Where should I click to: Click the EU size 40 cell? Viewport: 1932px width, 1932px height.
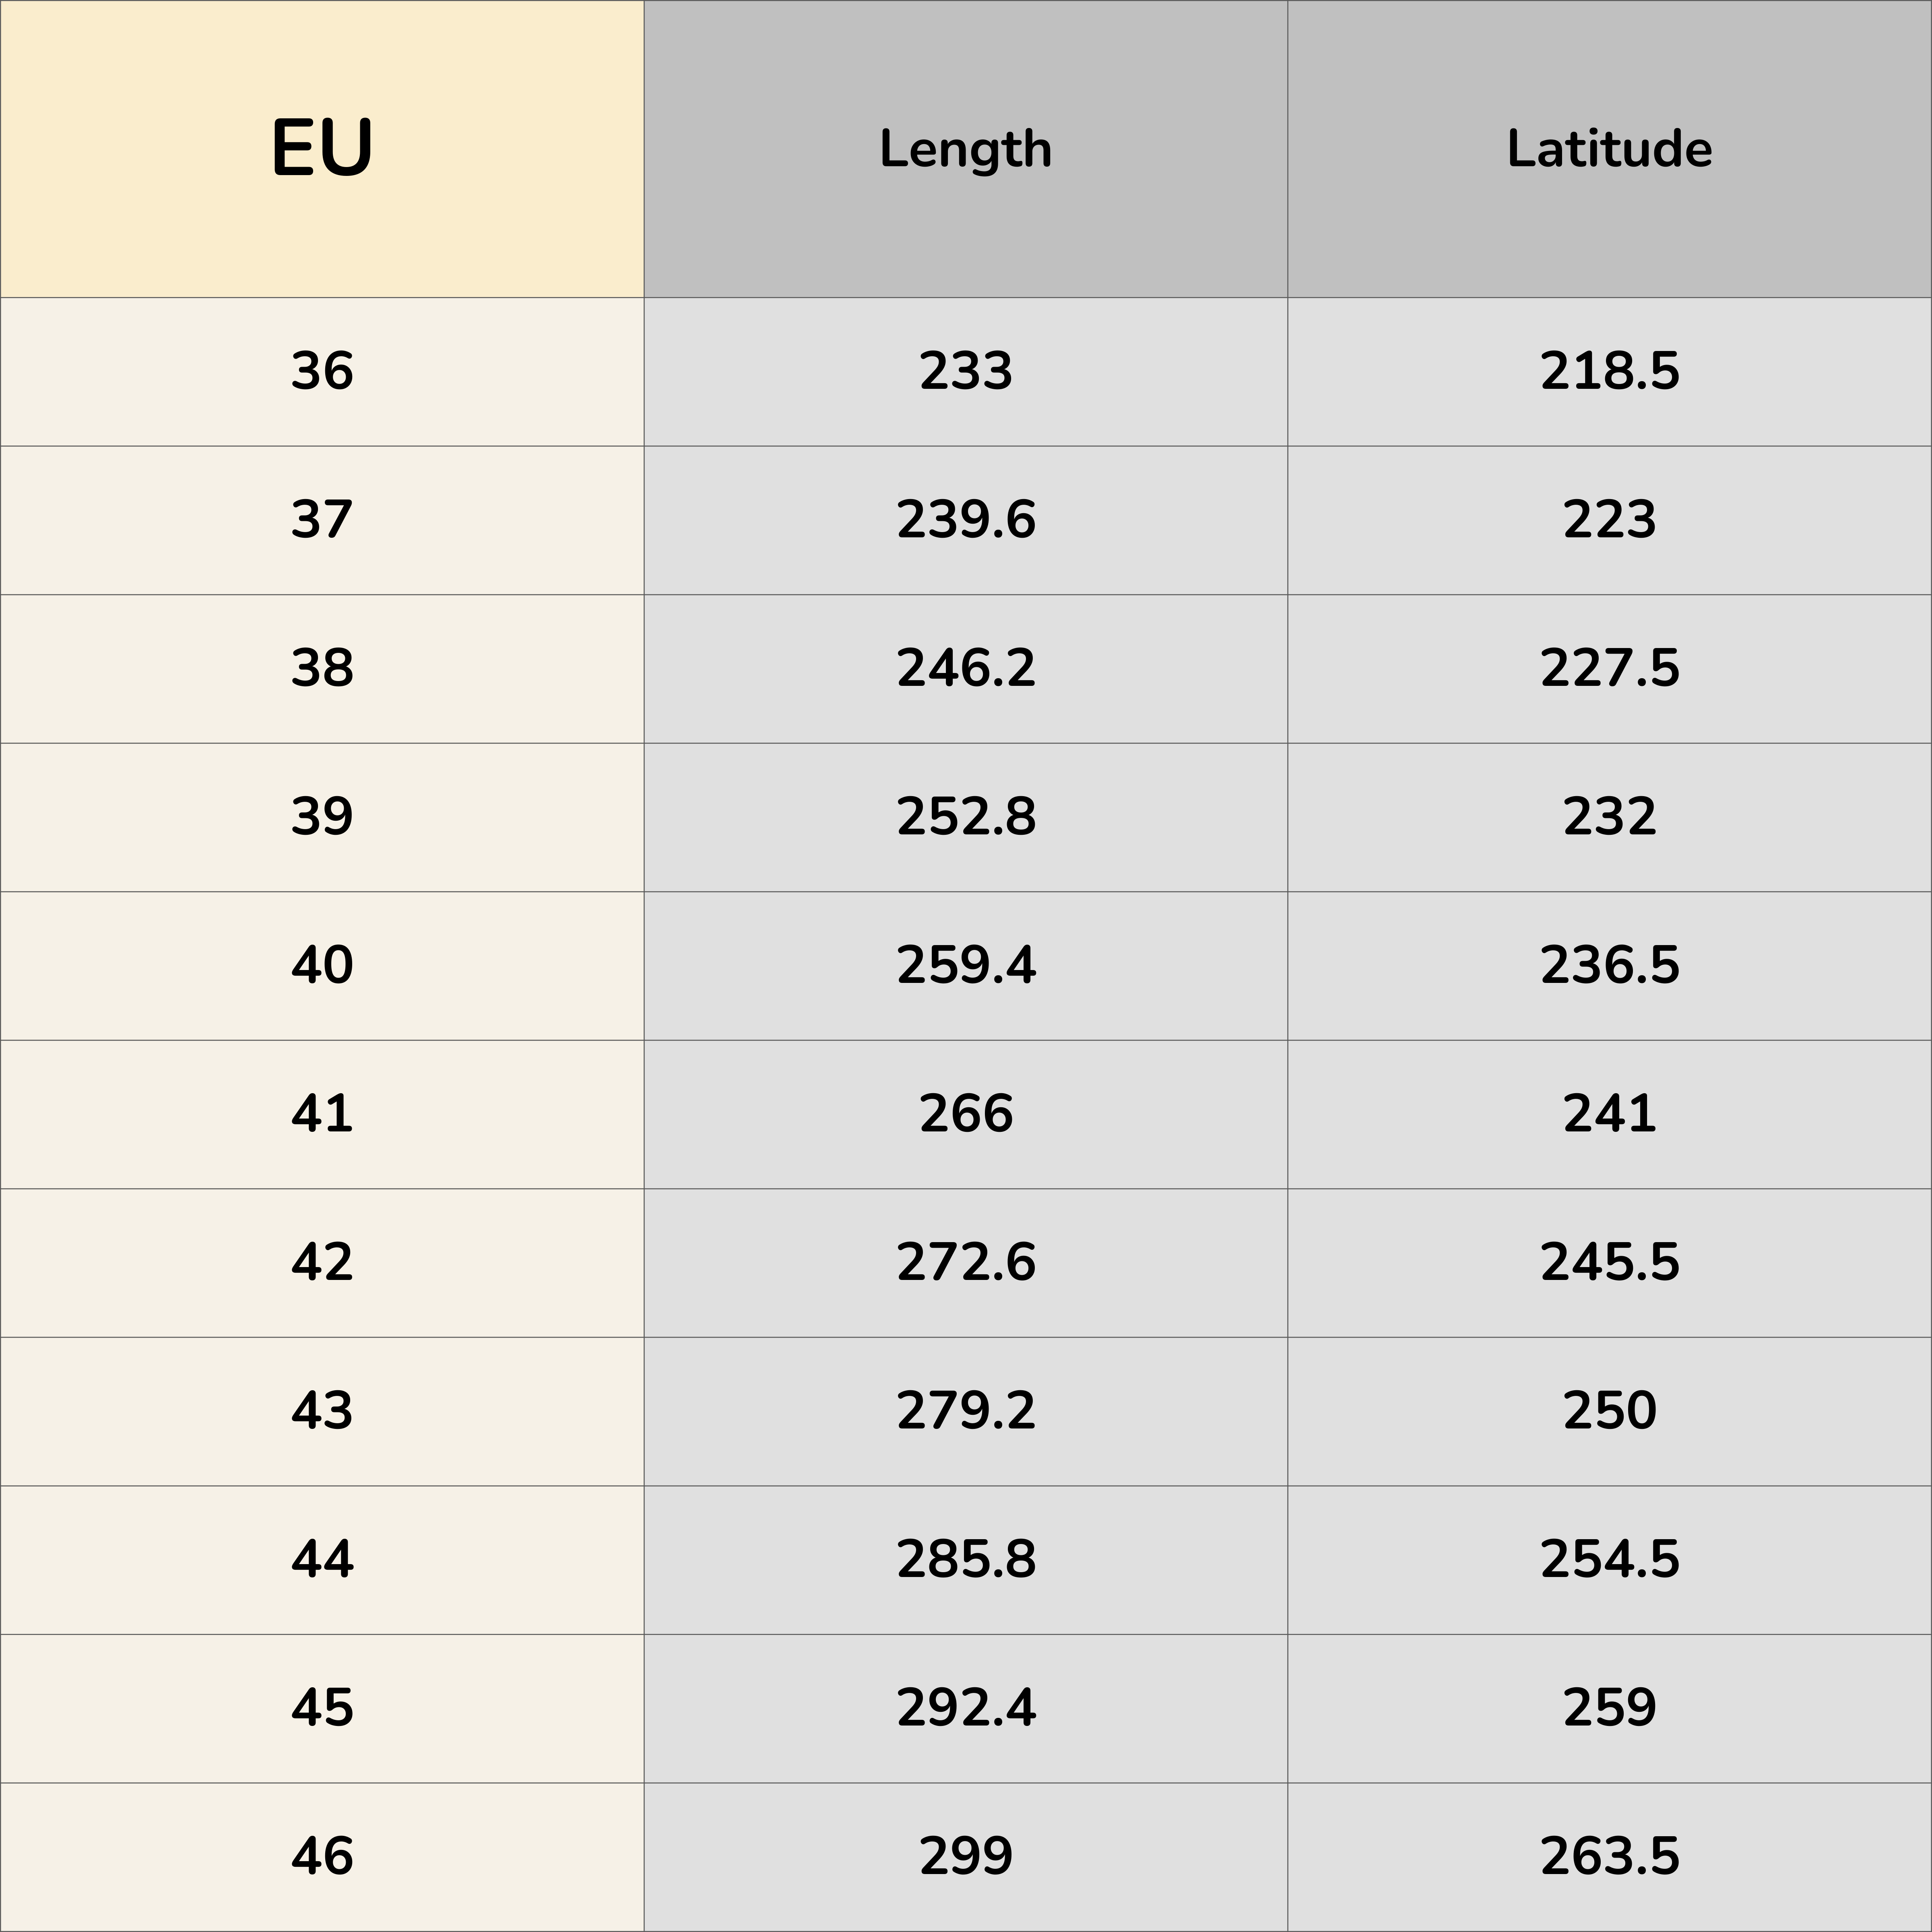(322, 965)
